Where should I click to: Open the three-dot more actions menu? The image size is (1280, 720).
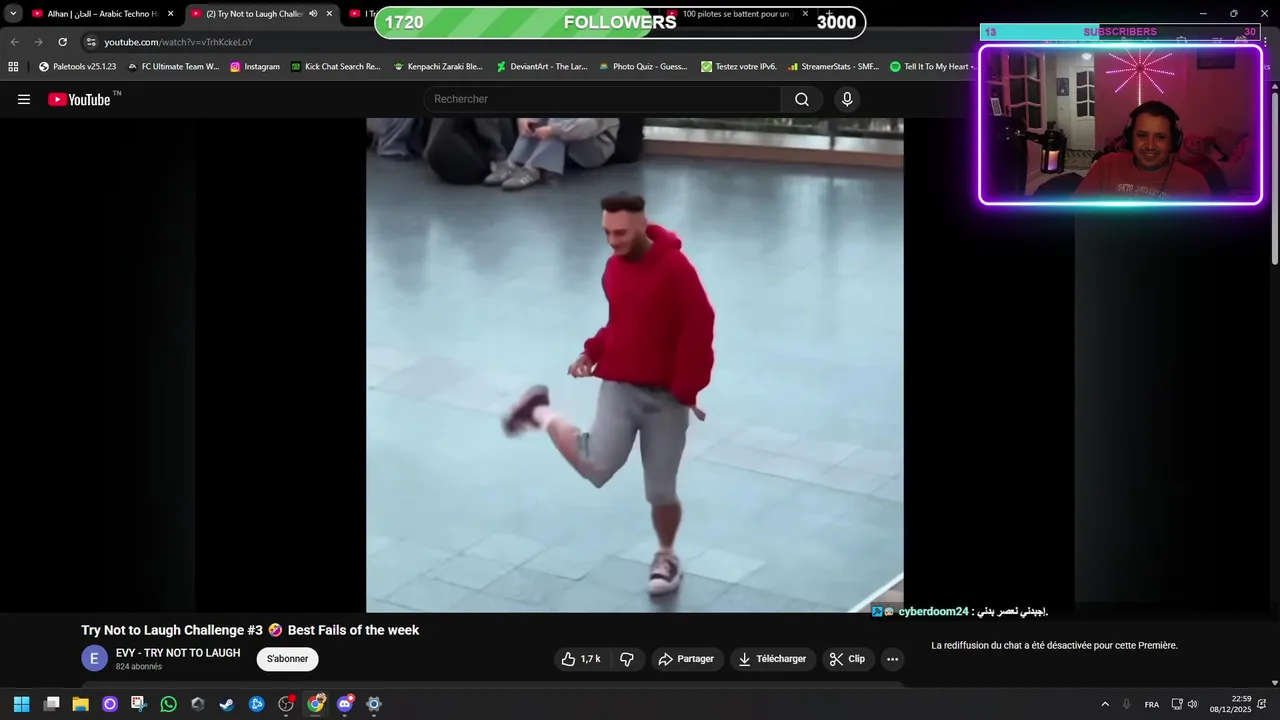[893, 659]
